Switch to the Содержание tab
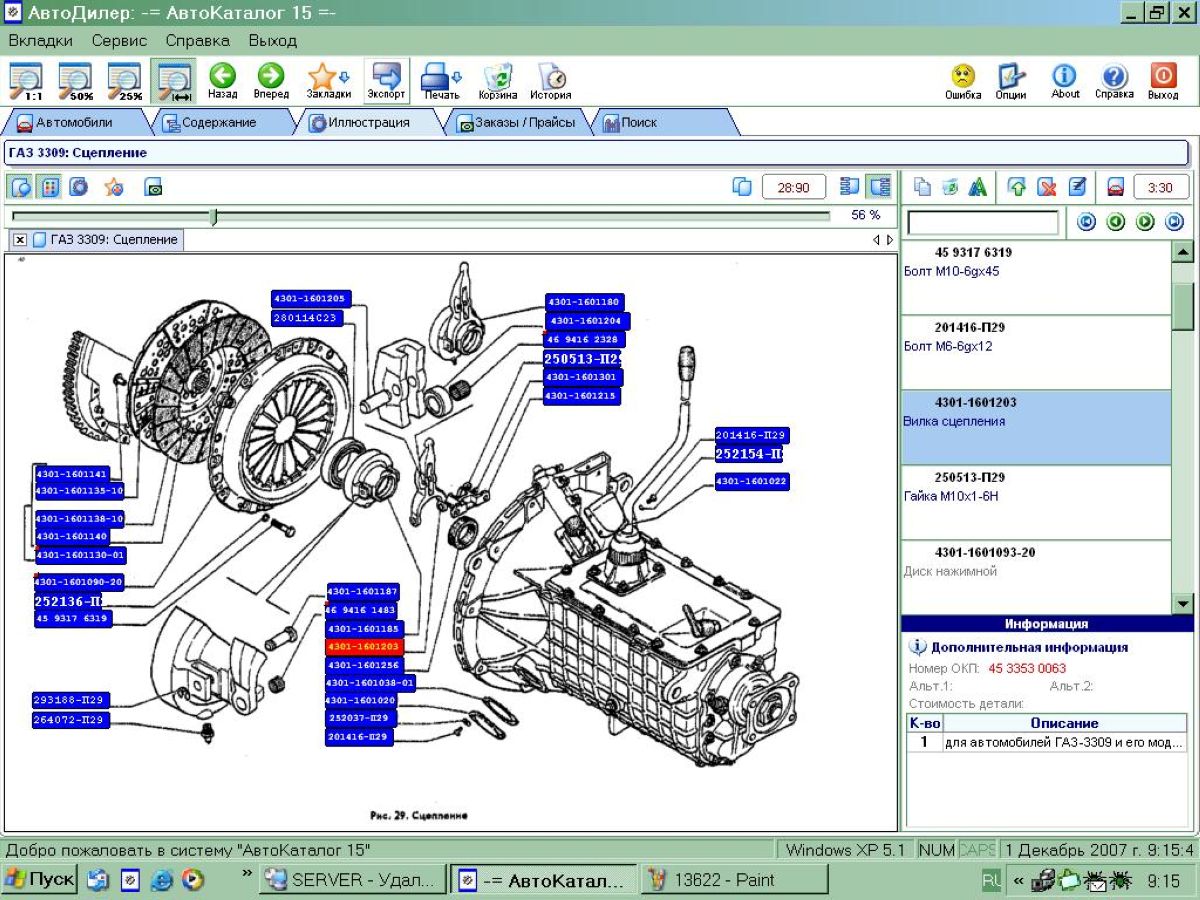This screenshot has height=900, width=1200. coord(218,123)
